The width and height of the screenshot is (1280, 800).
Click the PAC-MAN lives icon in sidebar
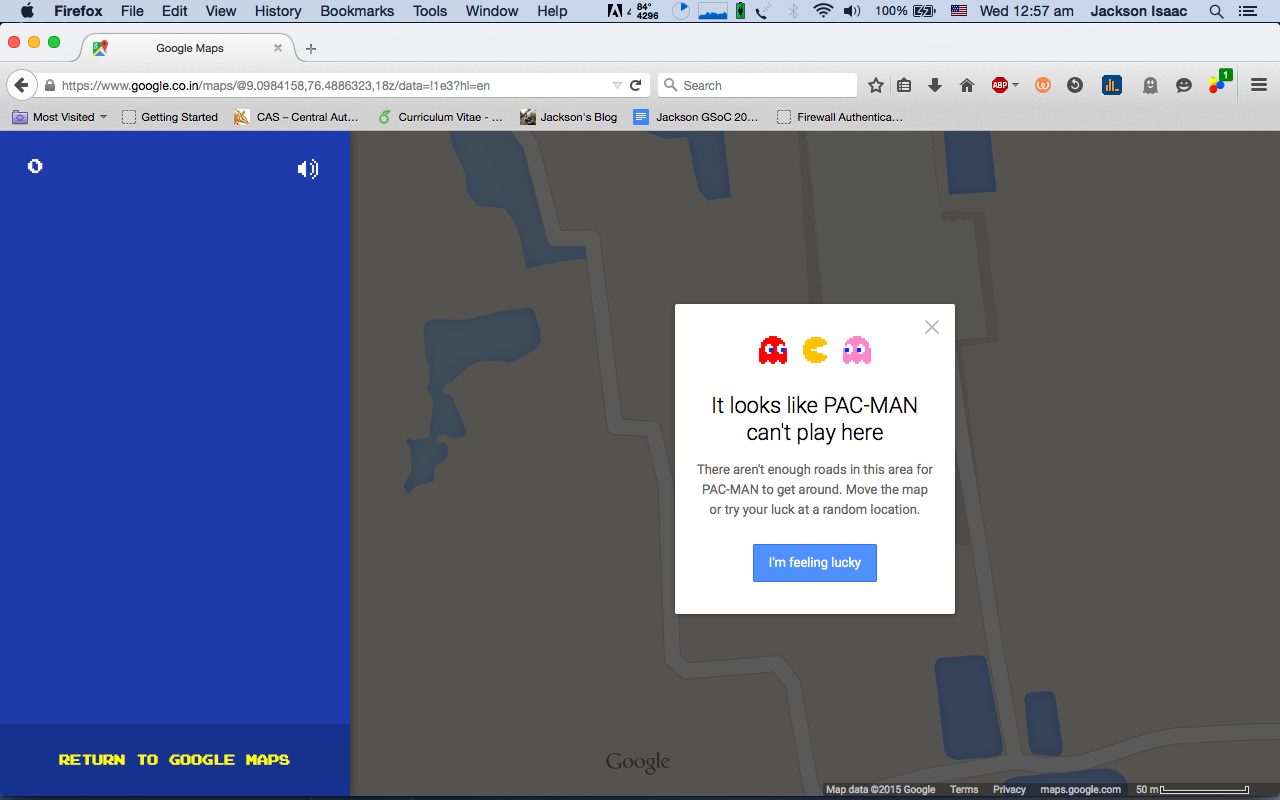pos(35,166)
